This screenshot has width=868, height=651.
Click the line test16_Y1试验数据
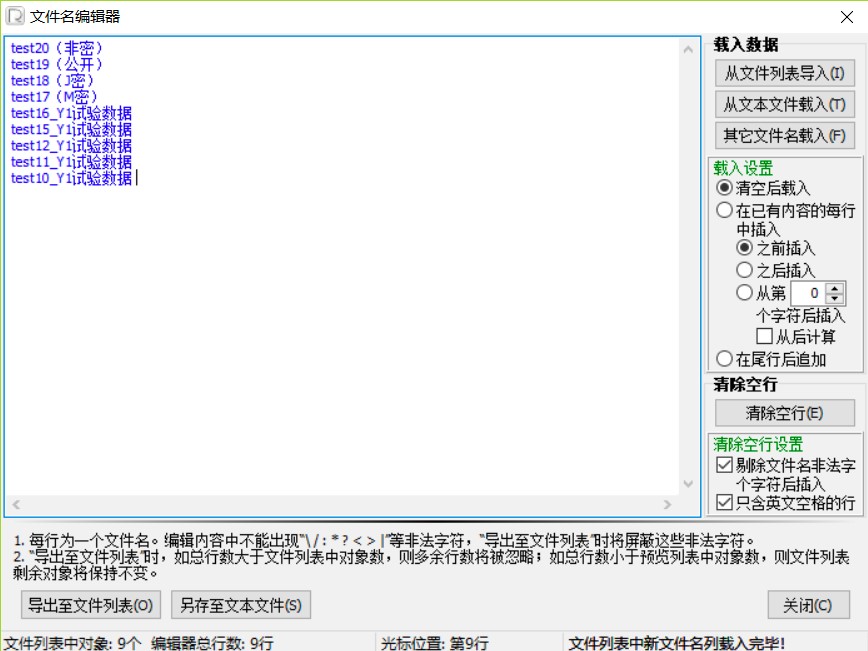coord(71,113)
